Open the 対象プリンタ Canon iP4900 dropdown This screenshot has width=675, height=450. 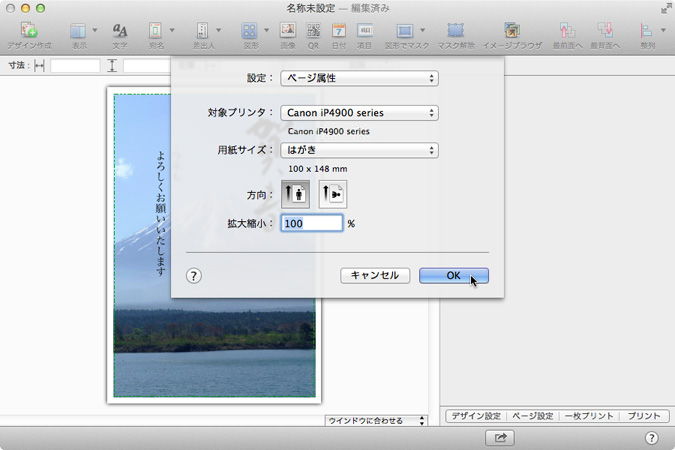[x=359, y=113]
